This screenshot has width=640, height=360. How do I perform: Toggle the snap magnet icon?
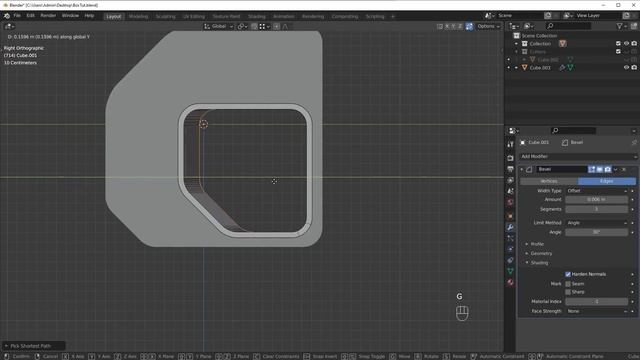tap(254, 27)
